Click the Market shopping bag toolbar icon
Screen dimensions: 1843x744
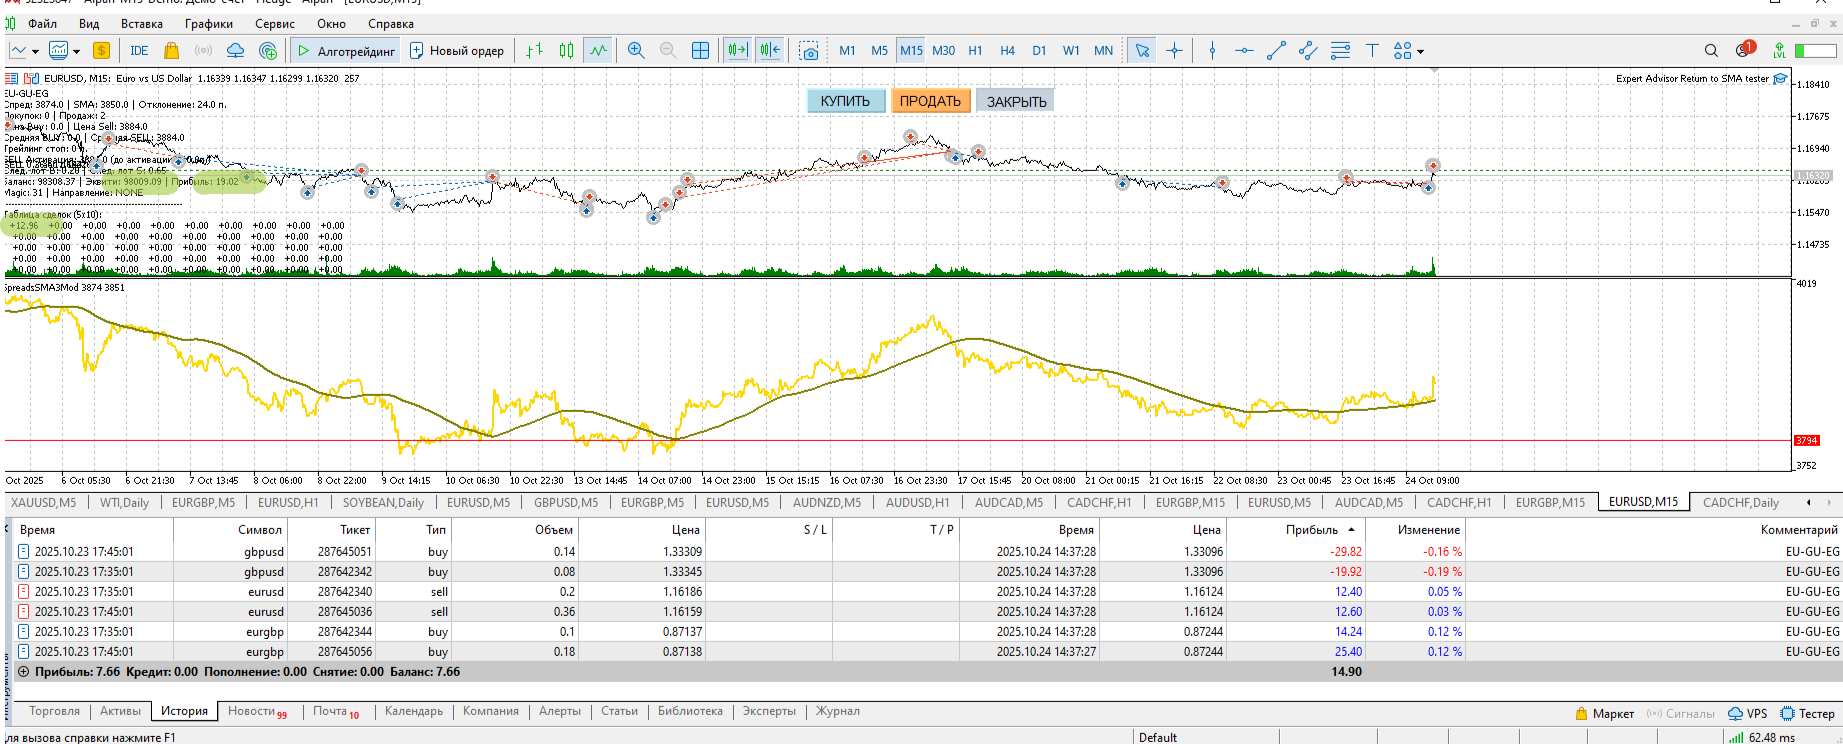coord(171,51)
